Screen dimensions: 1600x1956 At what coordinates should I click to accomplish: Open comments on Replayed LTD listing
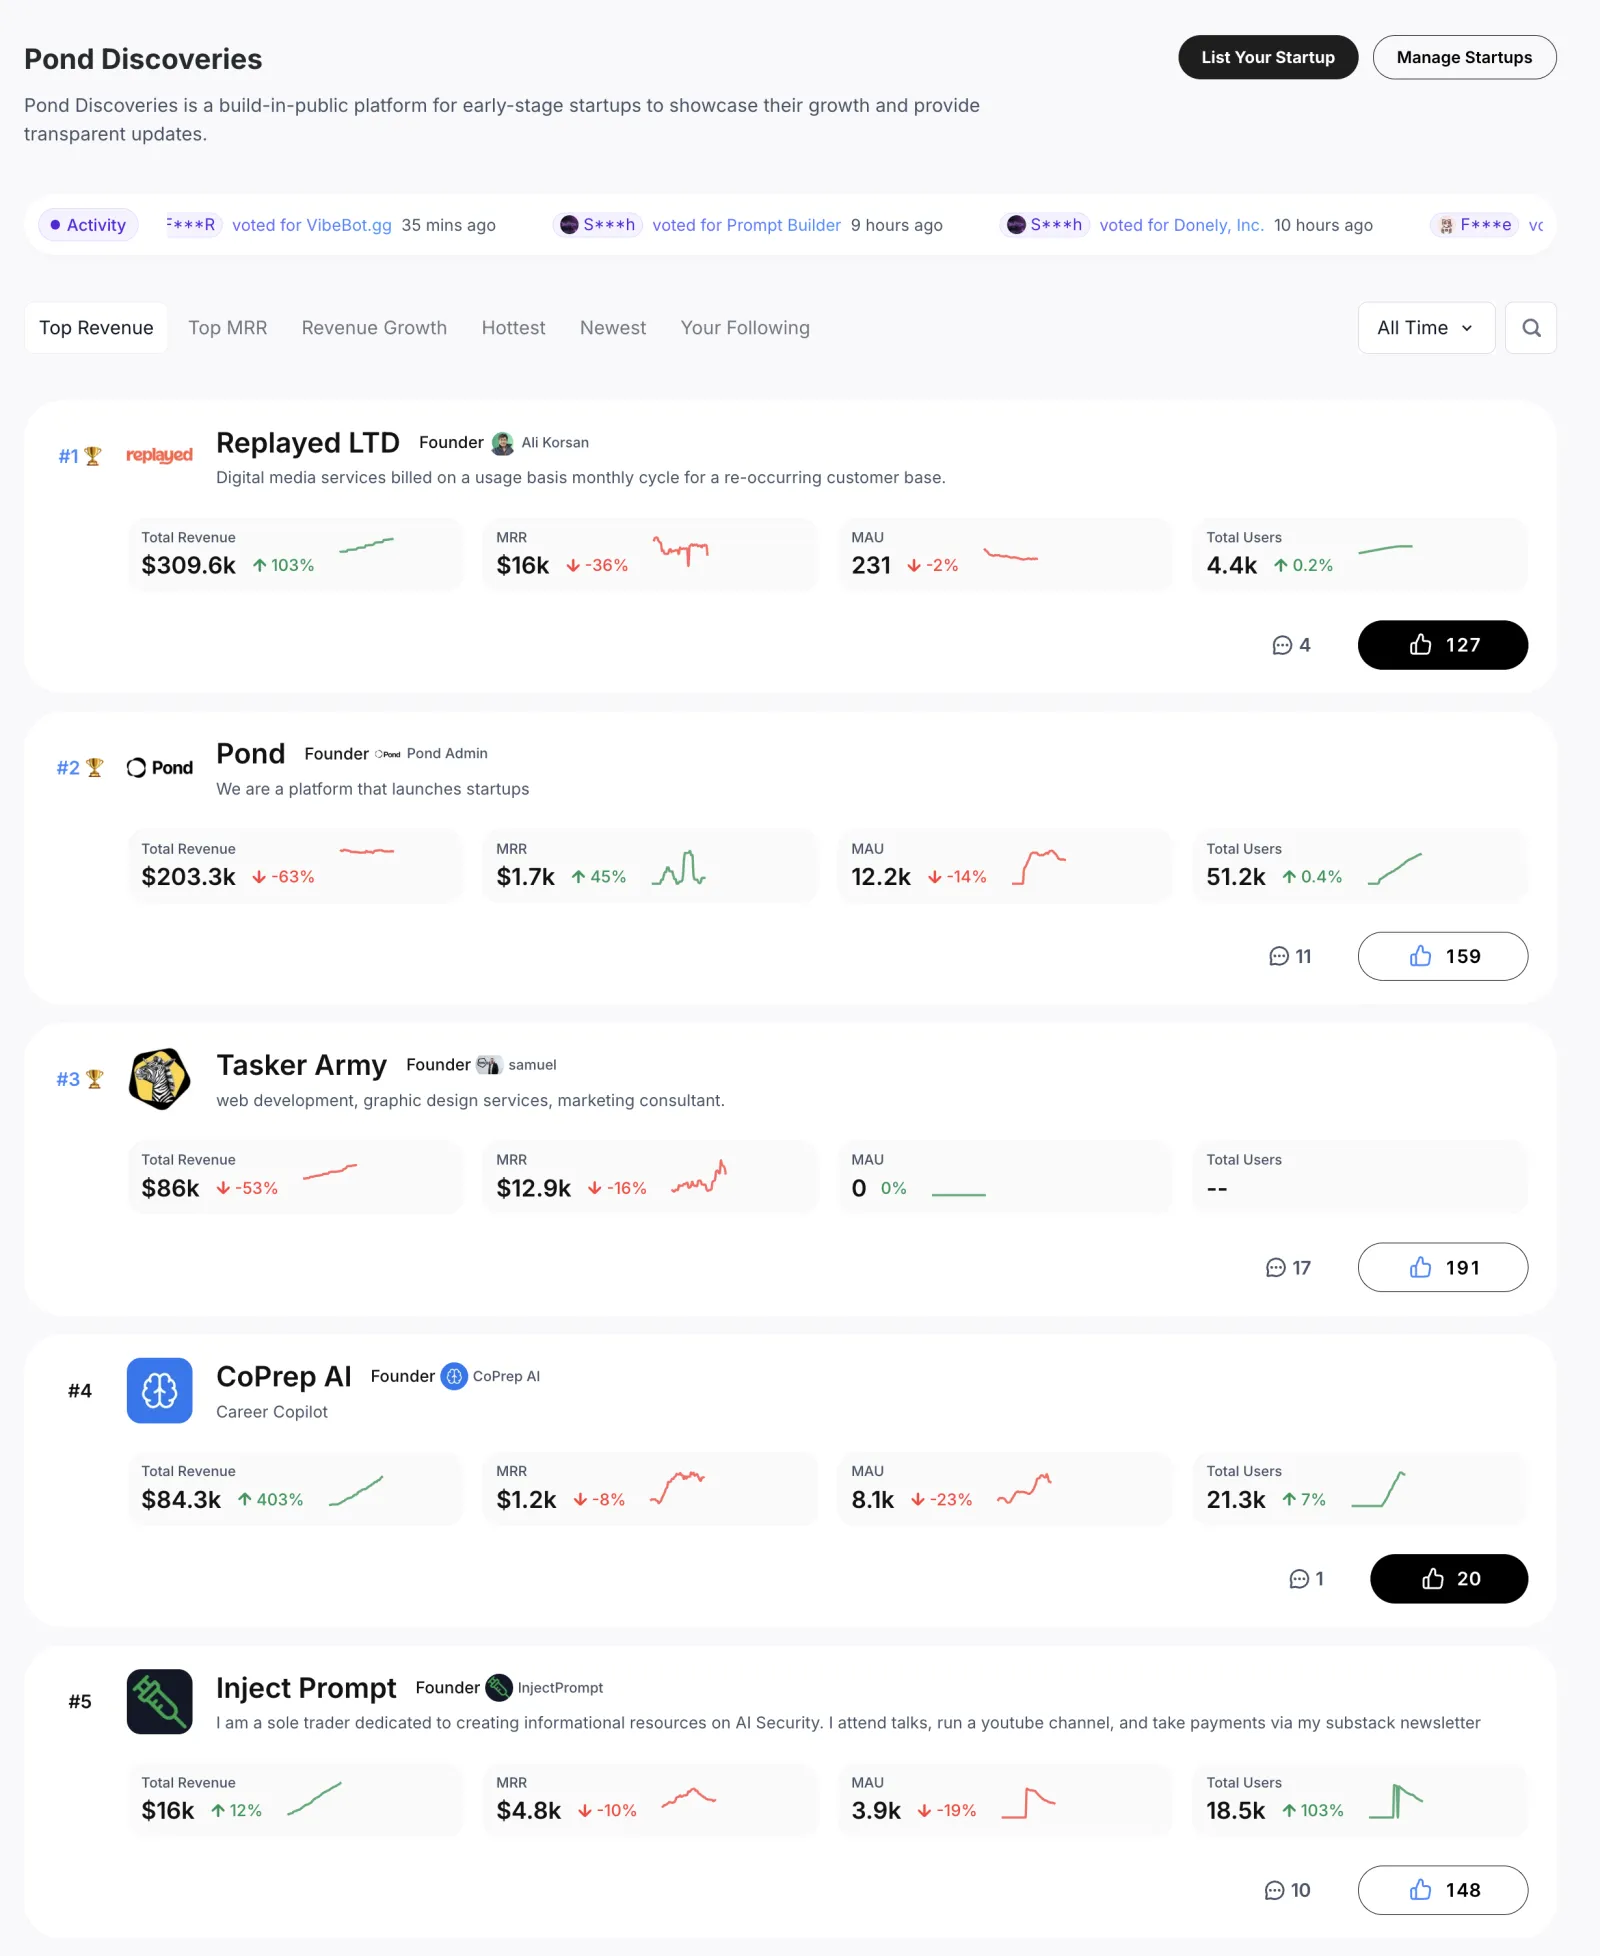click(1291, 645)
